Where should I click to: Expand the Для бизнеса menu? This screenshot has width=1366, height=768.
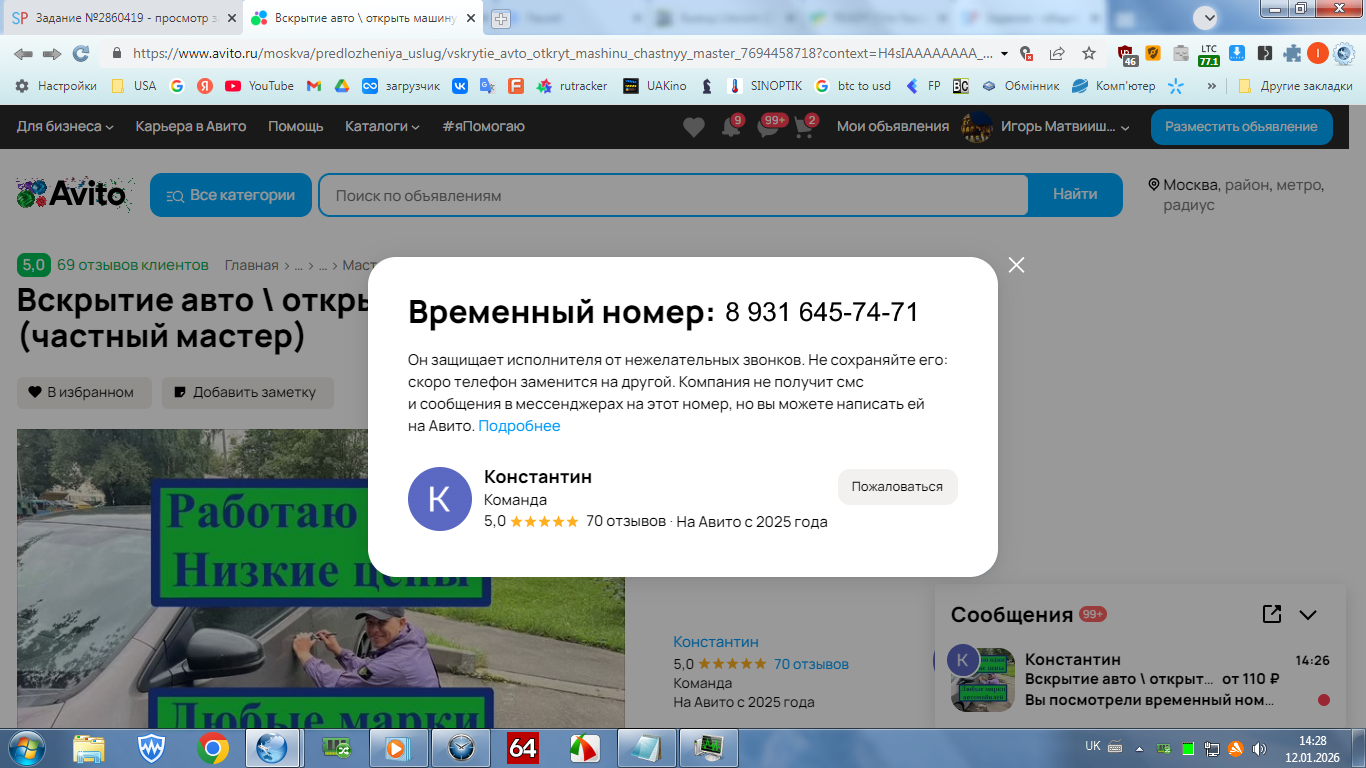pyautogui.click(x=65, y=127)
